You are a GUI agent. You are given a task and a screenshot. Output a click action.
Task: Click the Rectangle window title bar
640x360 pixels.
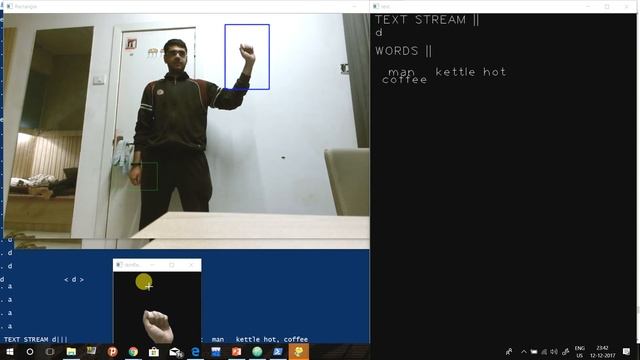[186, 6]
